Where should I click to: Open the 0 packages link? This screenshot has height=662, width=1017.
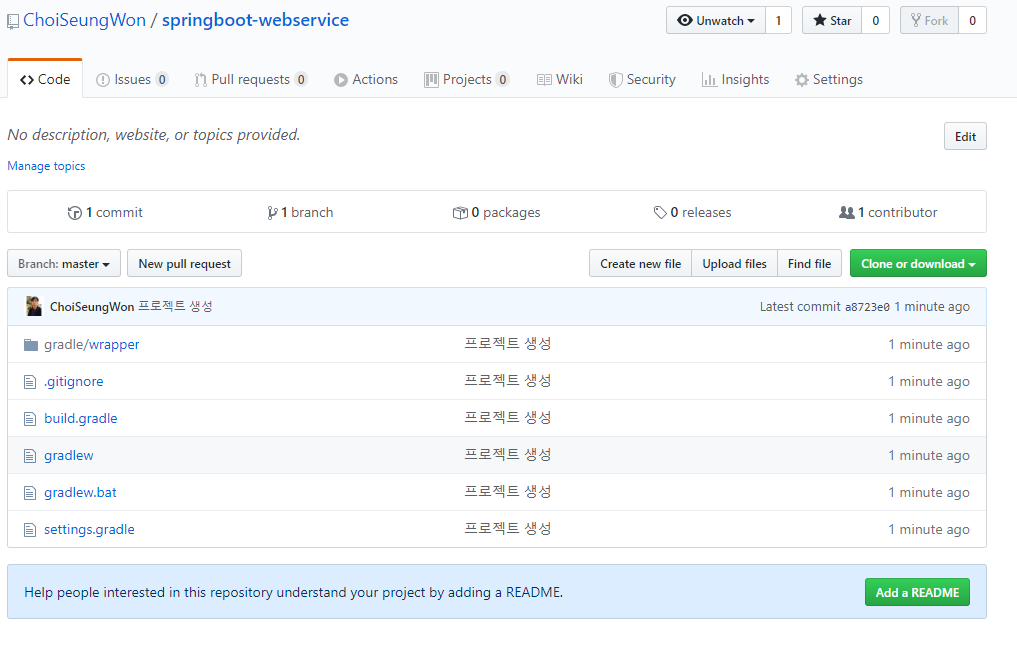[496, 213]
